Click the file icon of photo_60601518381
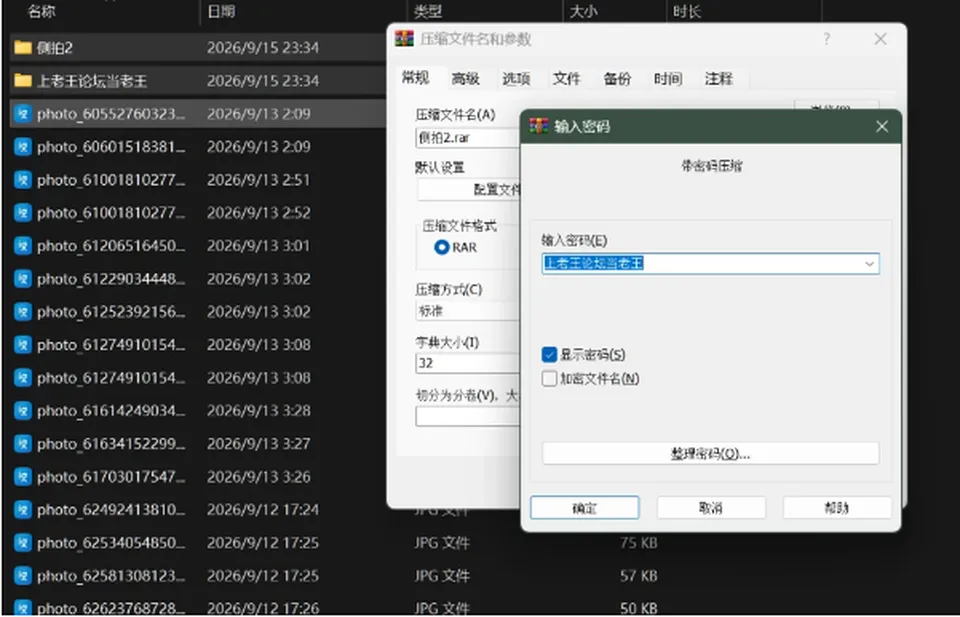The image size is (960, 617). tap(23, 147)
